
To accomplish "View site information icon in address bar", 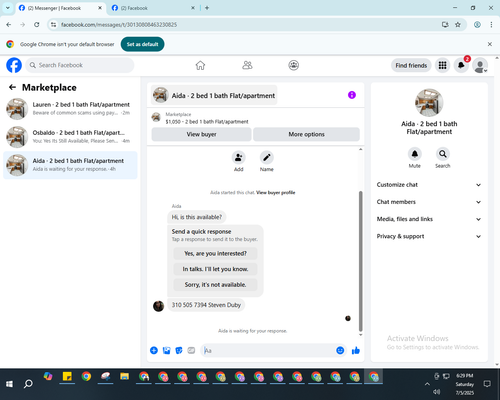I will pos(53,25).
